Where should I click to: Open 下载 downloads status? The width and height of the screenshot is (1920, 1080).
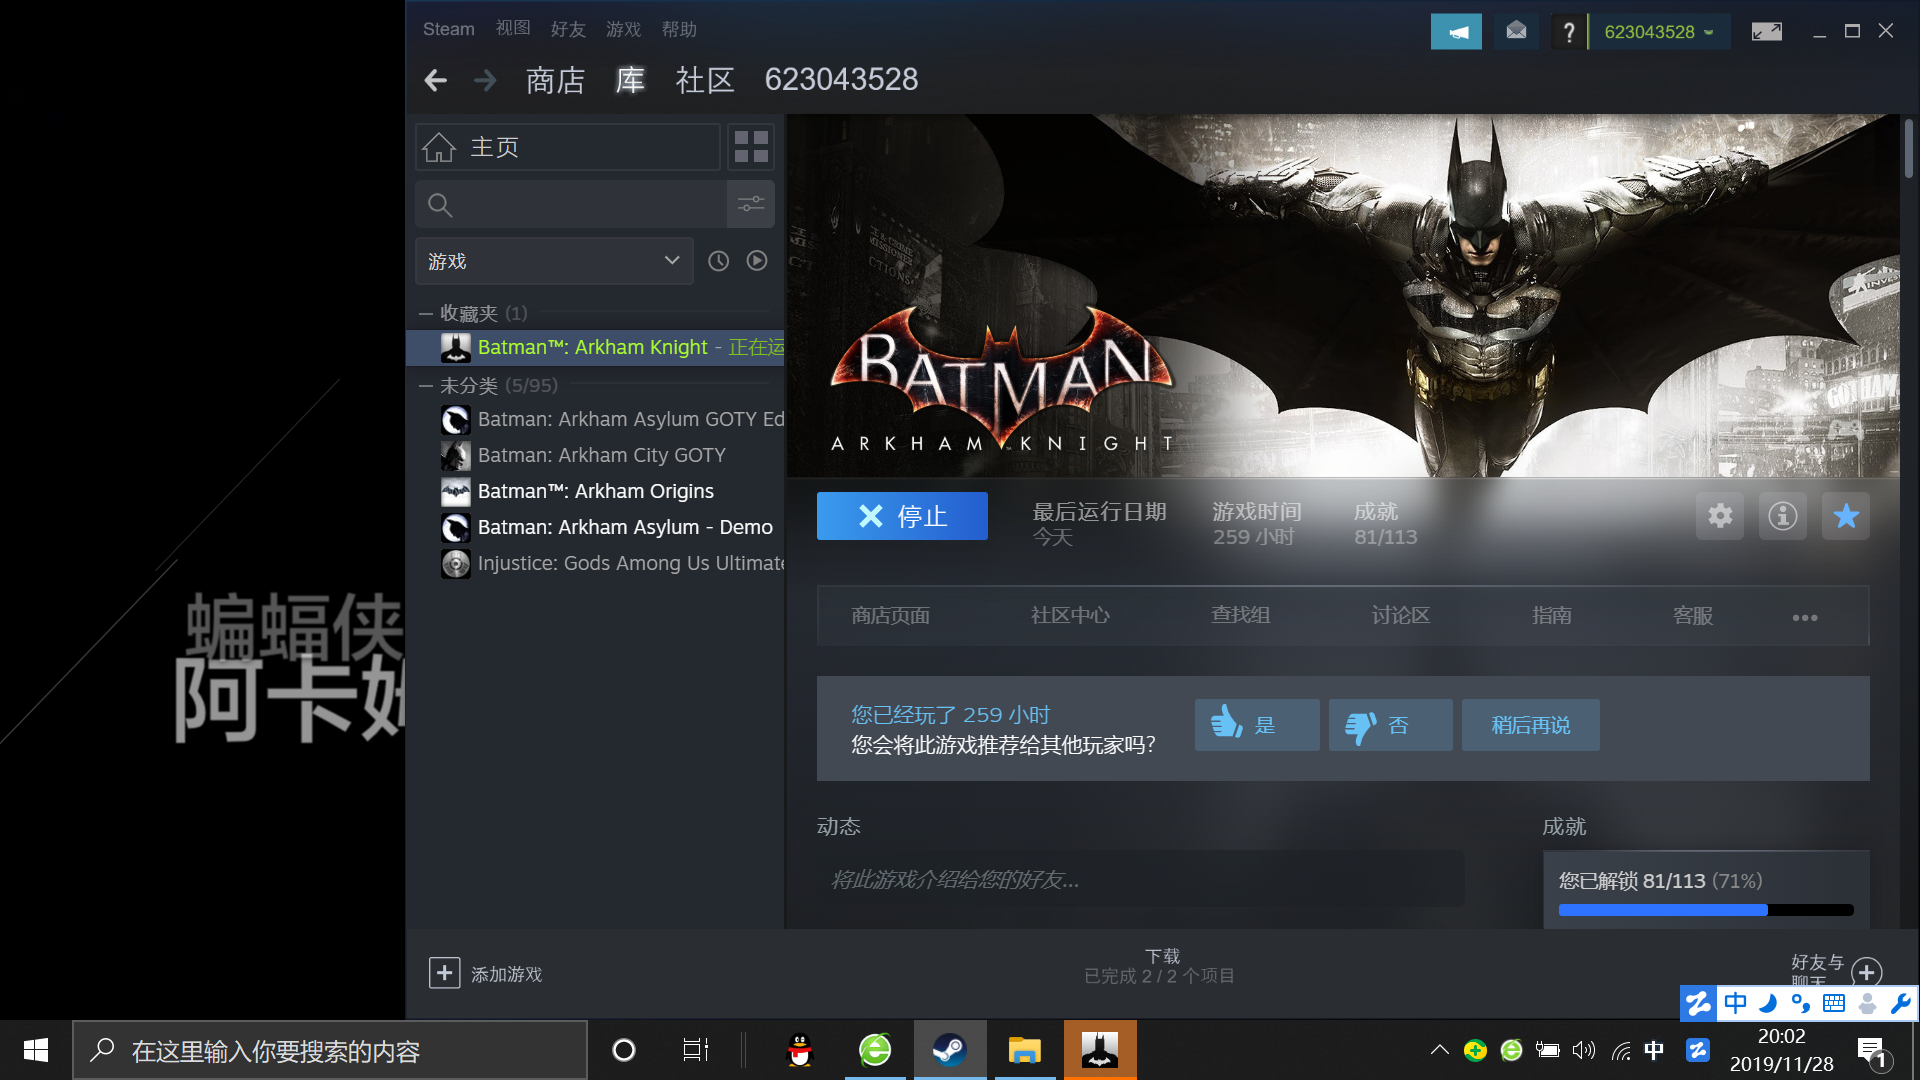pos(1160,966)
